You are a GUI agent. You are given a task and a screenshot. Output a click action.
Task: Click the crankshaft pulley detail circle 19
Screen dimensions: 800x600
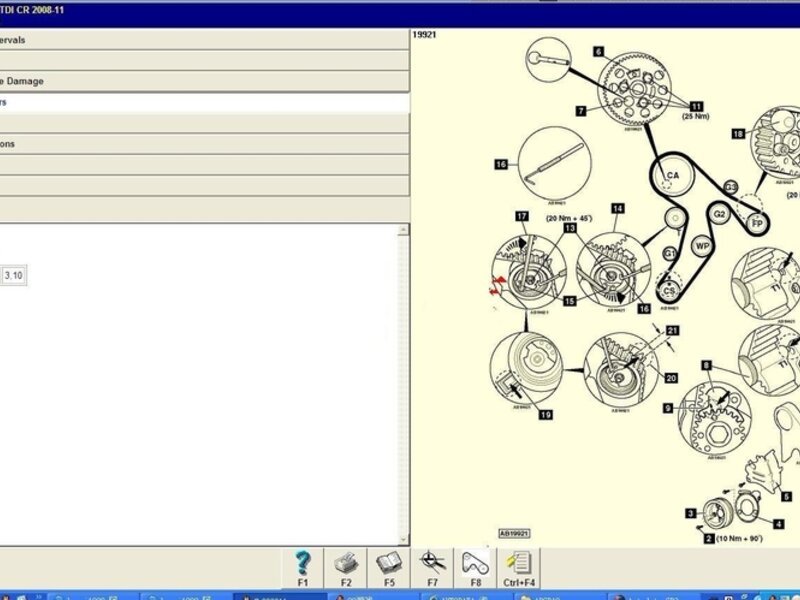[528, 370]
